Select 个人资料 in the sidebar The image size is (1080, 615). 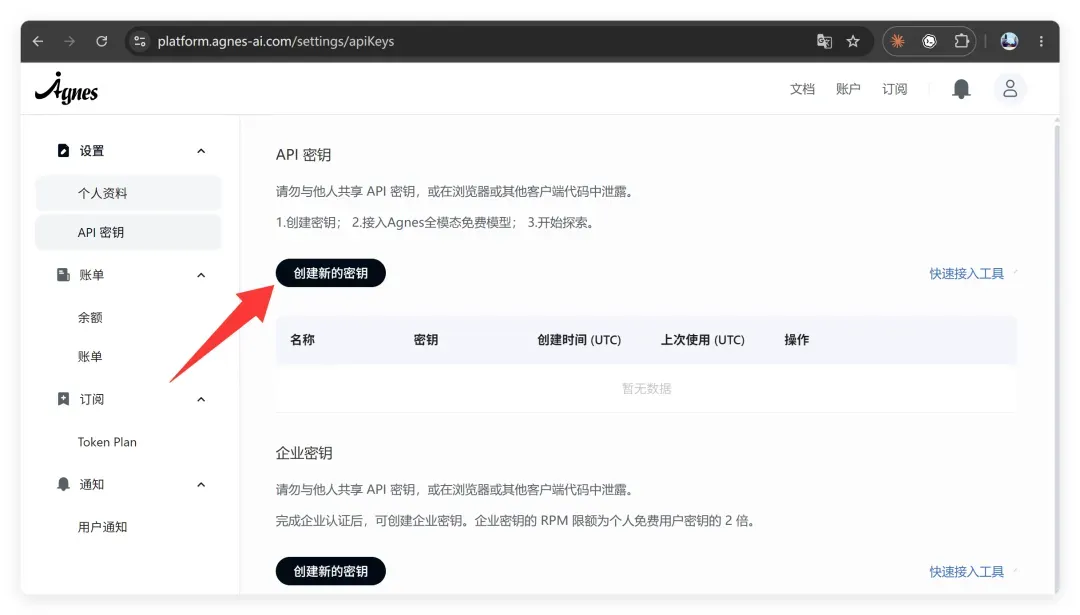coord(128,194)
